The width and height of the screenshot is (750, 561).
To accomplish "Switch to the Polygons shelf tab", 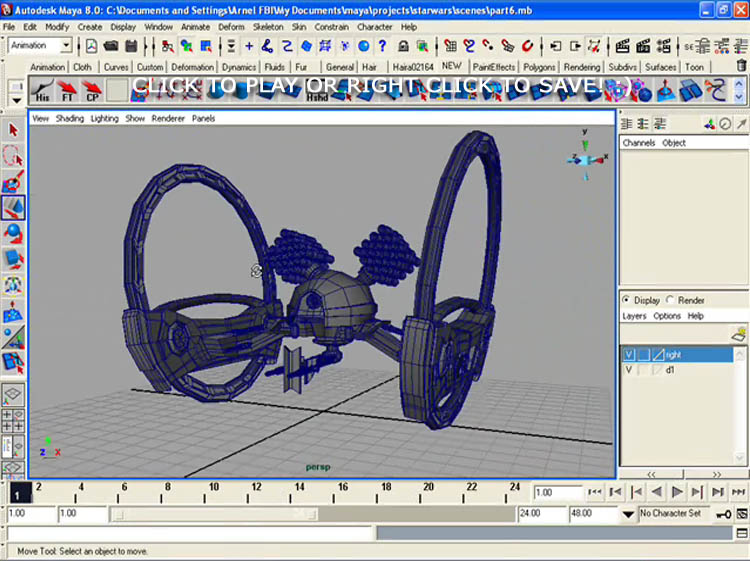I will click(539, 67).
